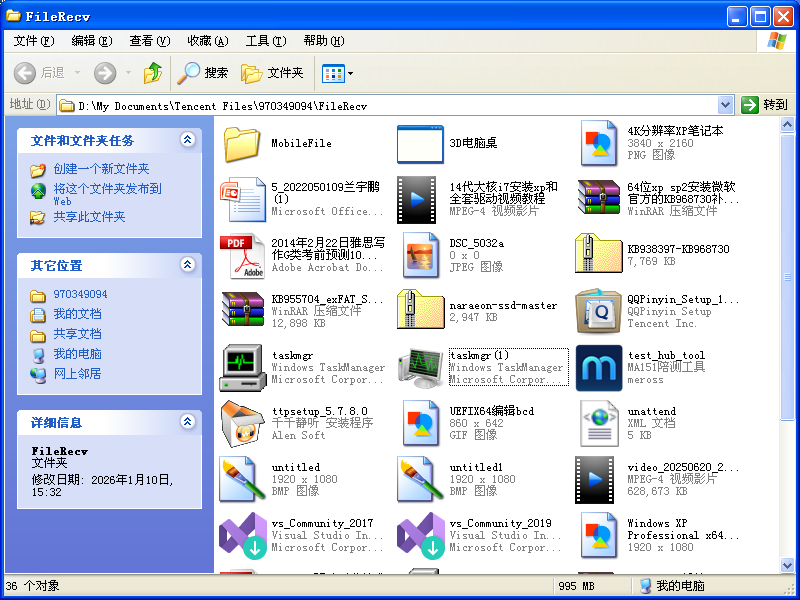
Task: Click the Go (转到) button
Action: tap(765, 105)
